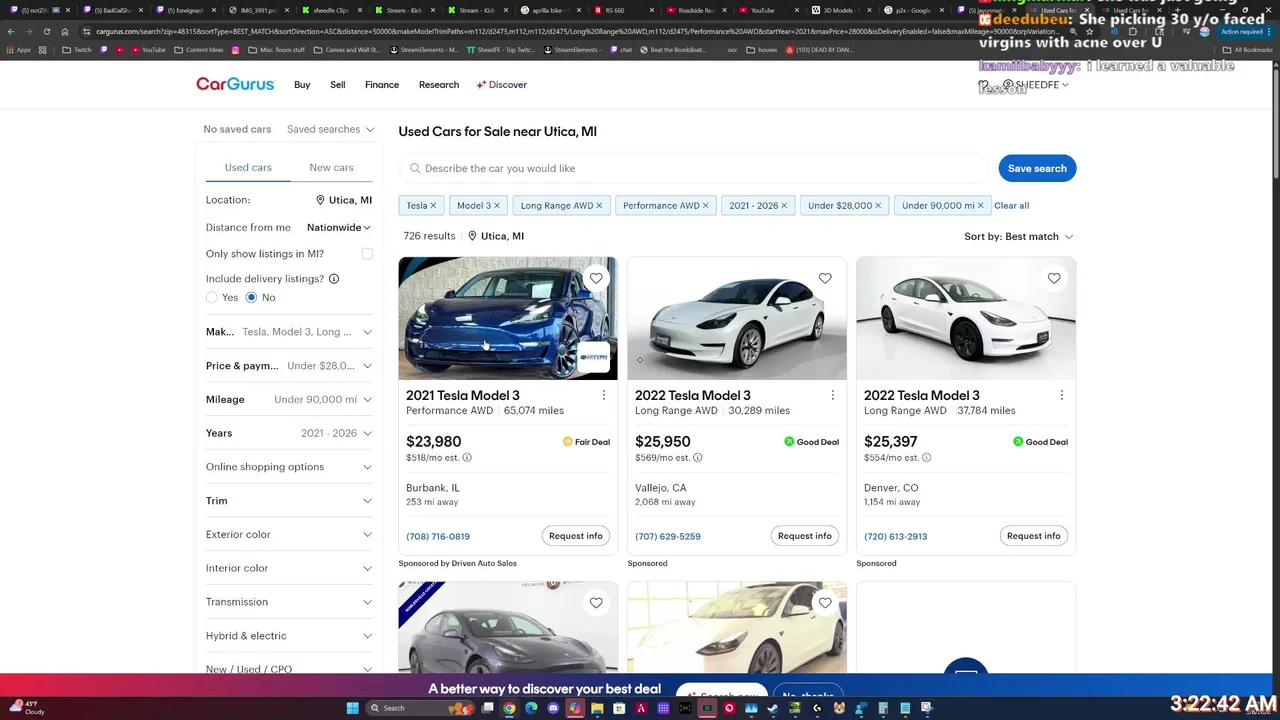Expand the Trim filter section
The height and width of the screenshot is (720, 1280).
[289, 501]
